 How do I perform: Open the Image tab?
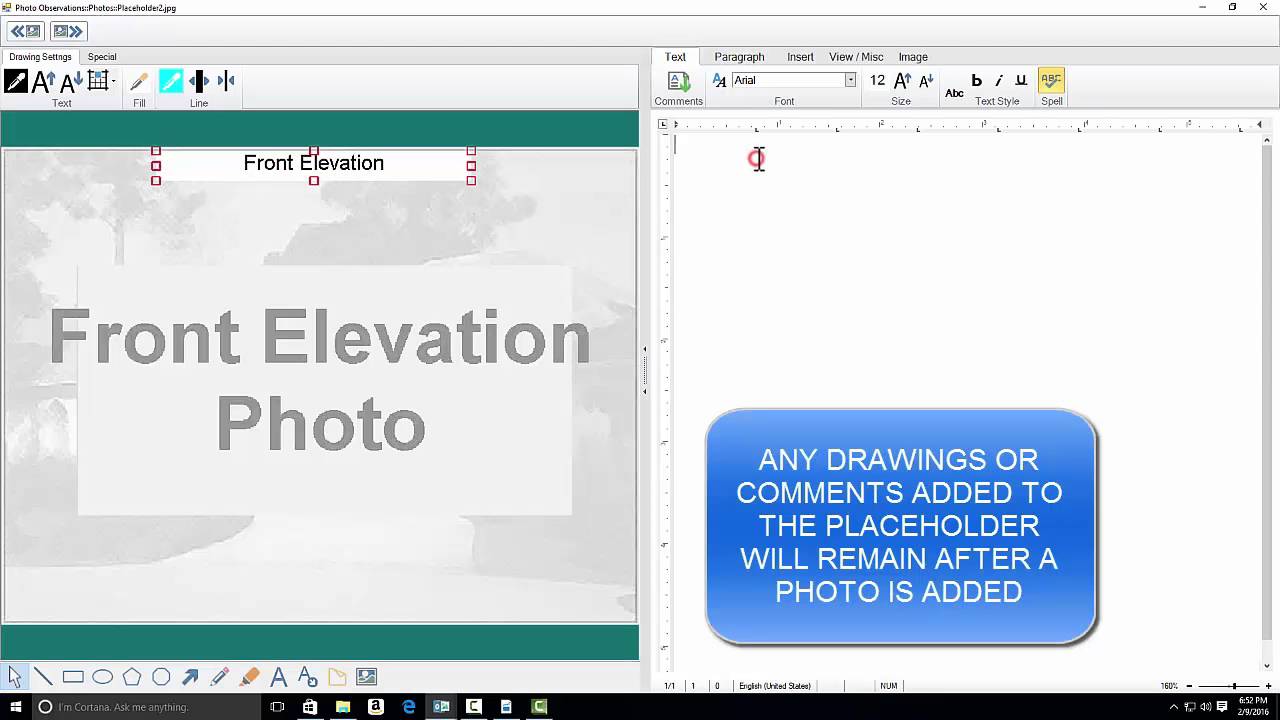(913, 57)
